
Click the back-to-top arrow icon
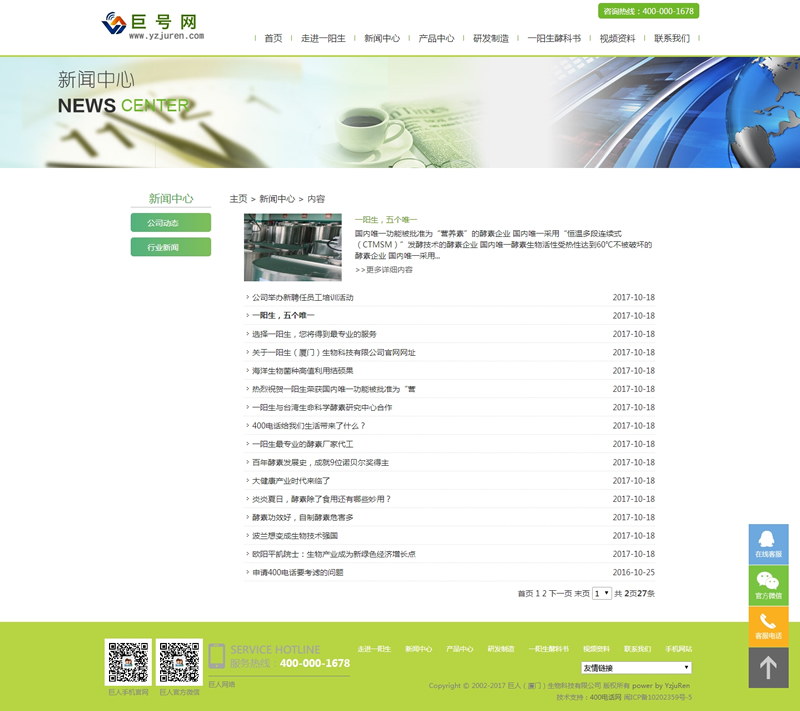pyautogui.click(x=768, y=668)
